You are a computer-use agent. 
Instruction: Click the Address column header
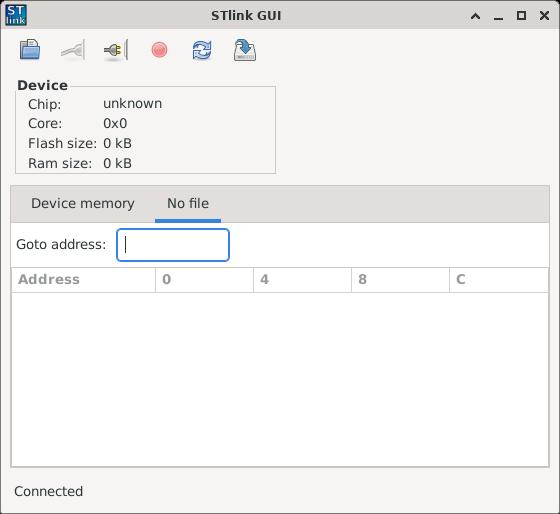[83, 280]
